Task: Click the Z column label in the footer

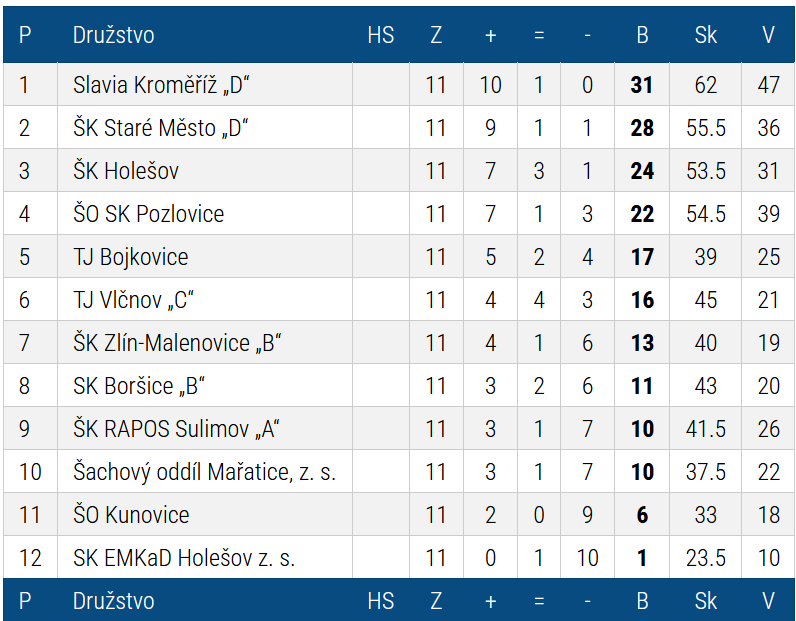Action: tap(436, 601)
